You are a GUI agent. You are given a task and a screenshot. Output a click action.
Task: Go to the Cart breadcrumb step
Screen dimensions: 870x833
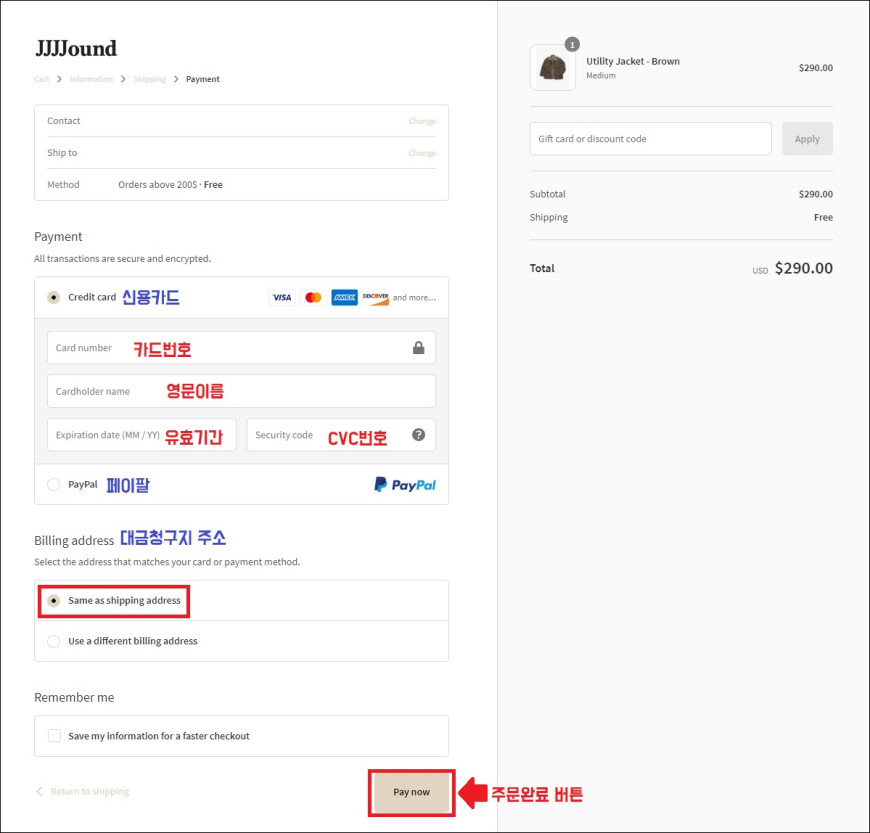[x=42, y=79]
